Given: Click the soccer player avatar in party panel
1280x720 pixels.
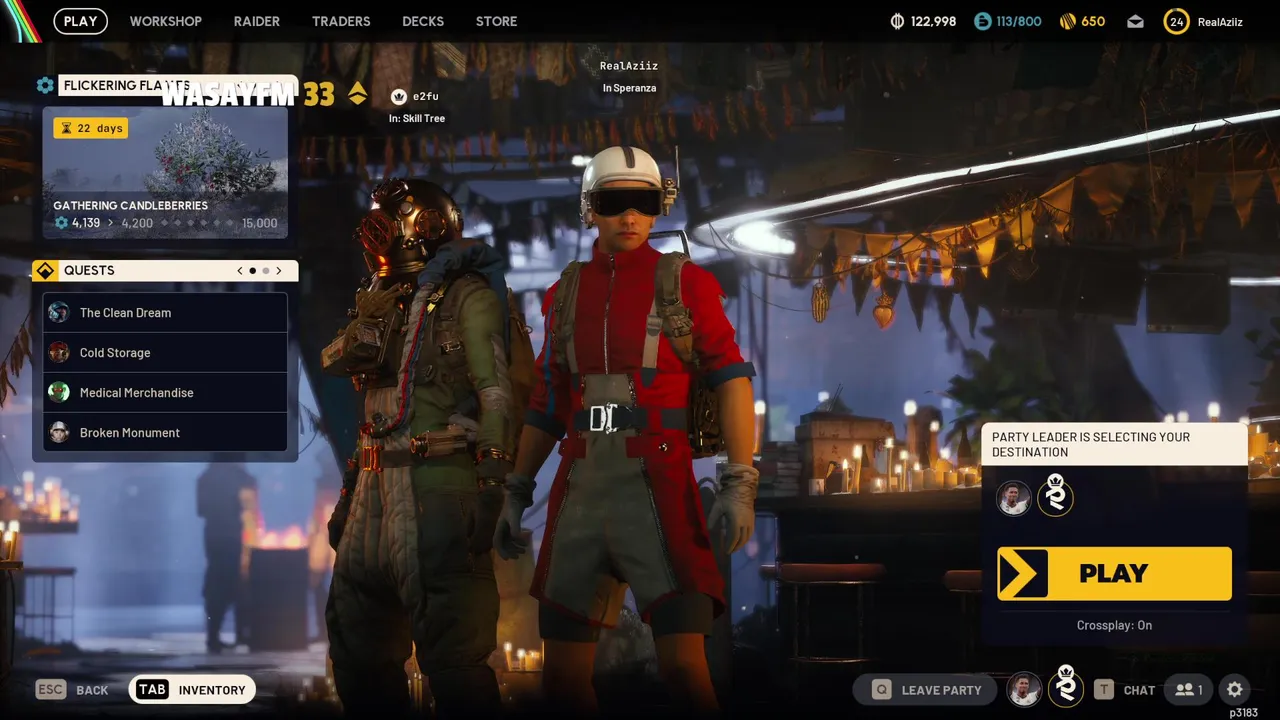Looking at the screenshot, I should 1014,498.
